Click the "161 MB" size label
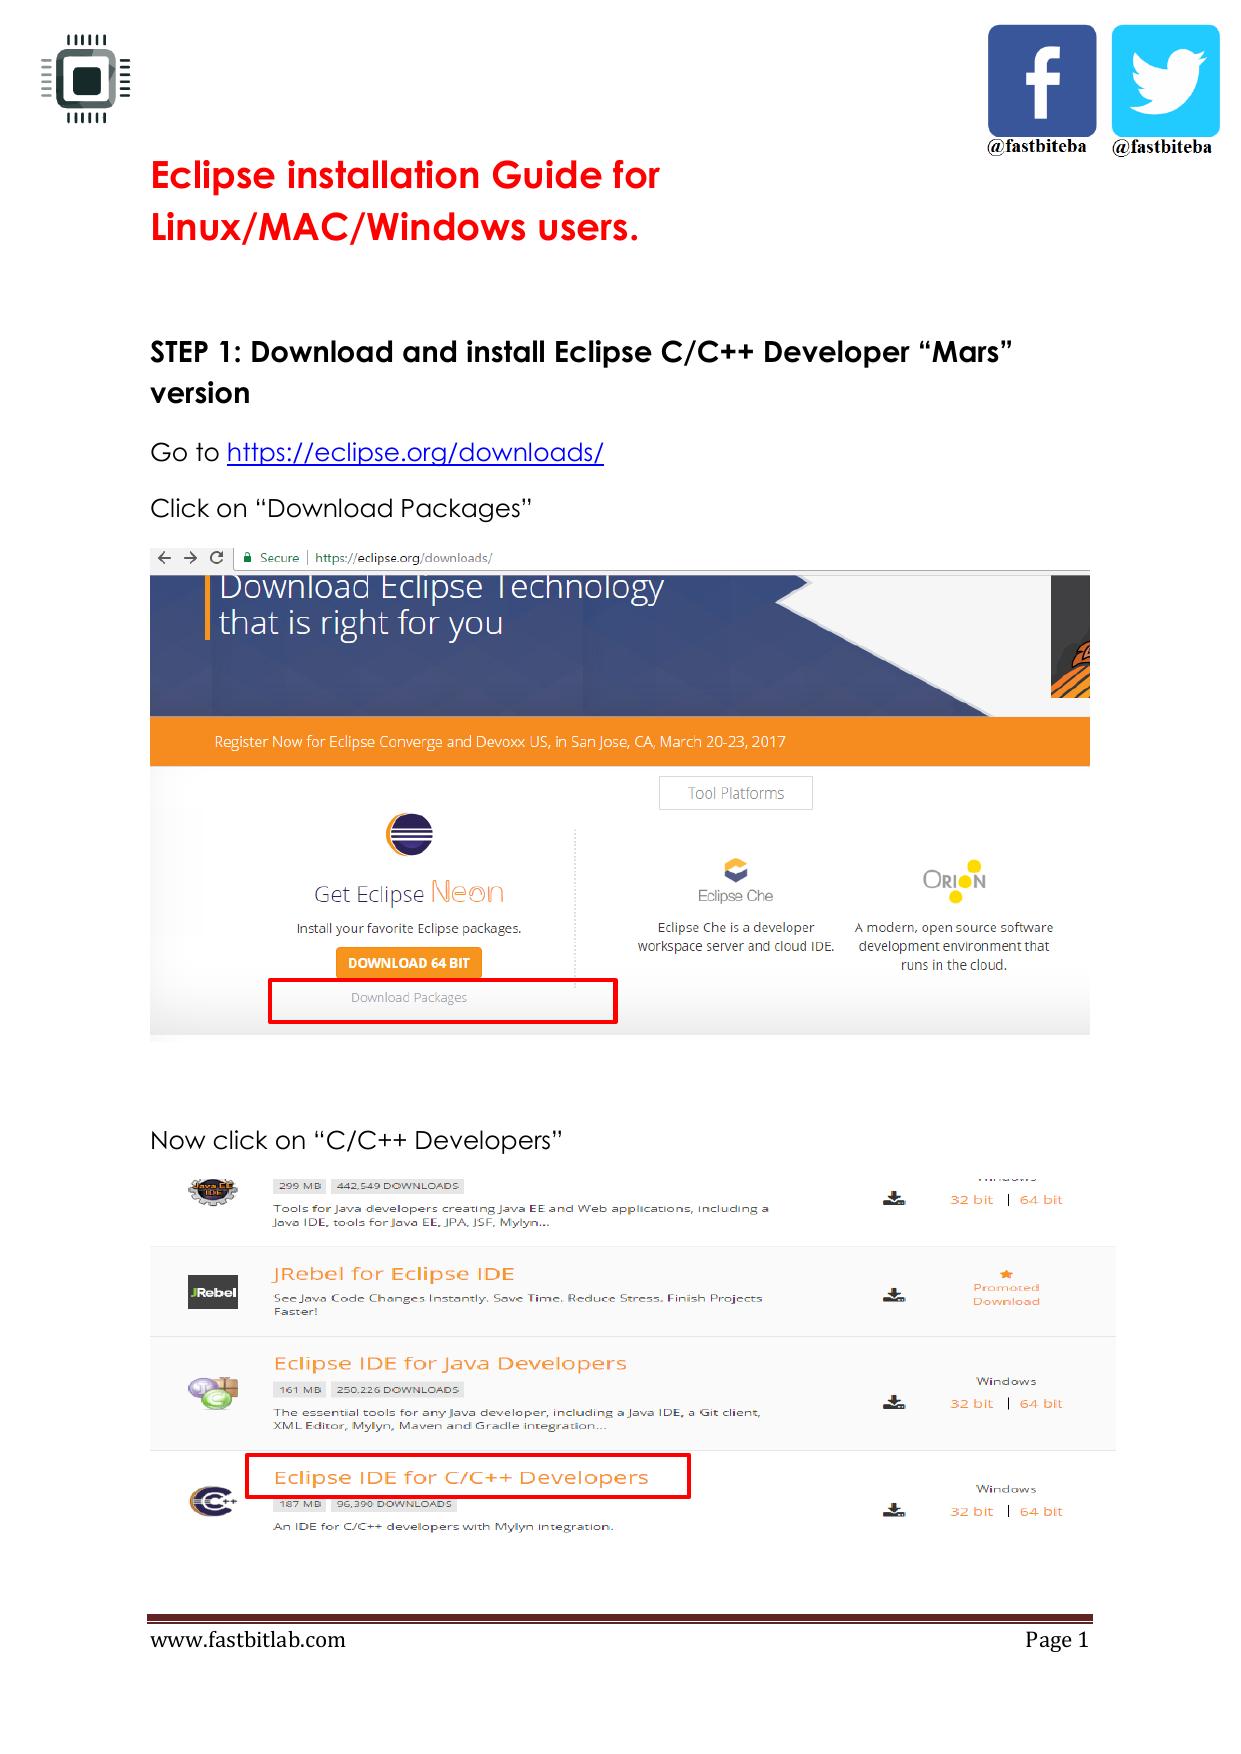This screenshot has width=1241, height=1754. (x=299, y=1390)
